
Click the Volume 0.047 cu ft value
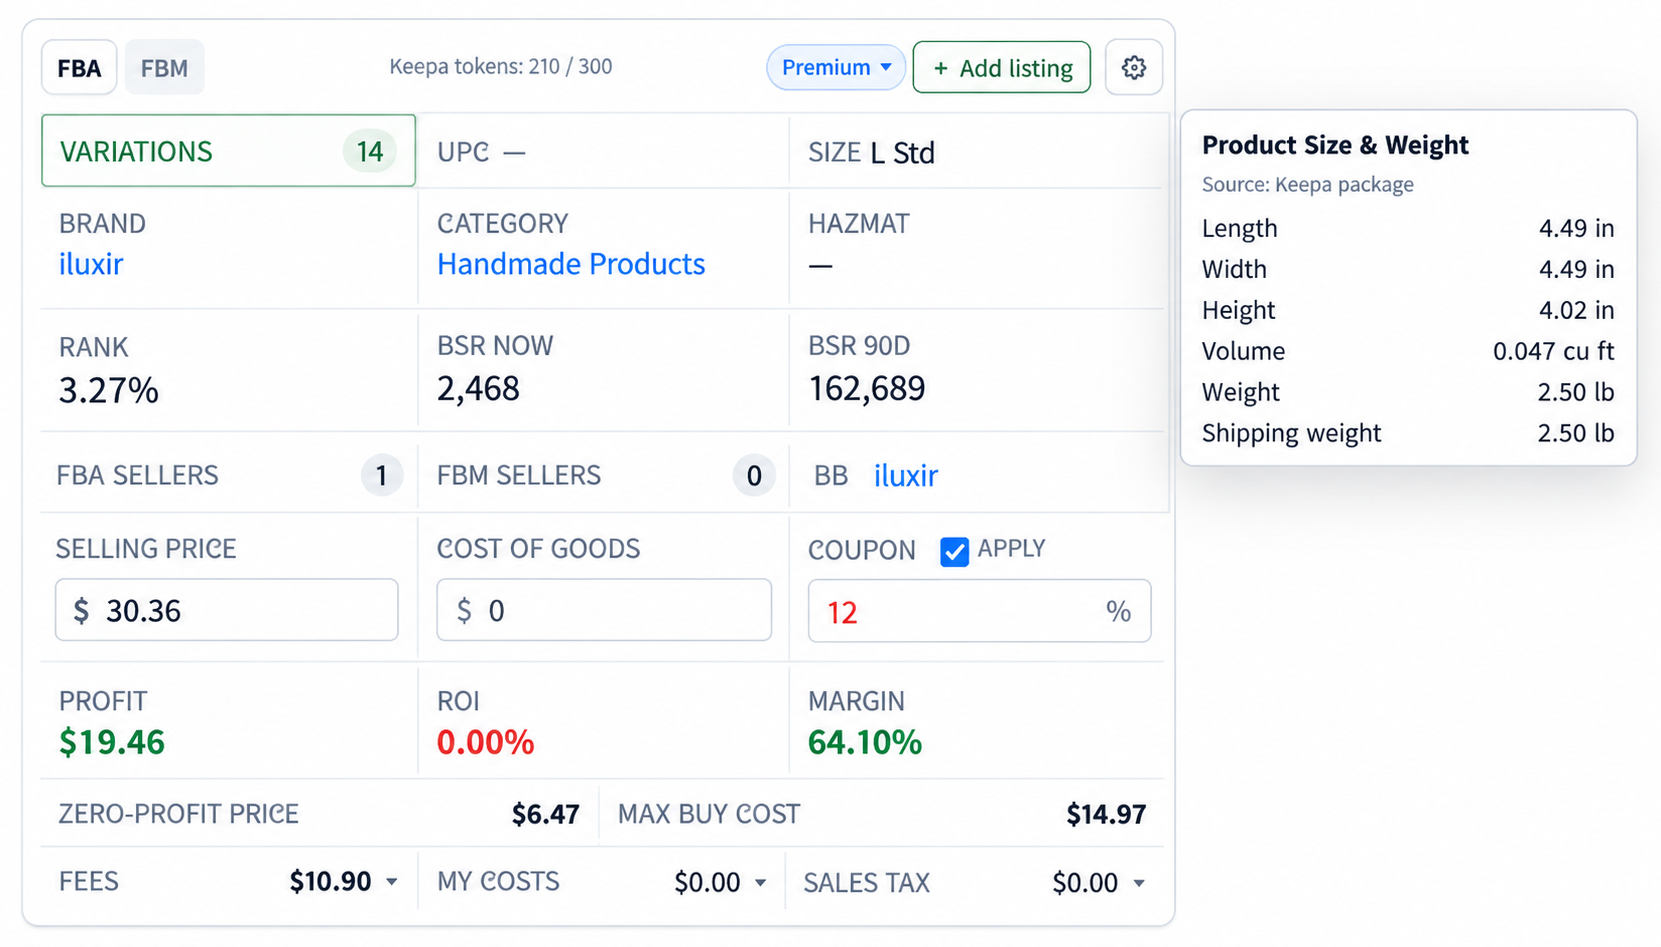pos(1553,351)
